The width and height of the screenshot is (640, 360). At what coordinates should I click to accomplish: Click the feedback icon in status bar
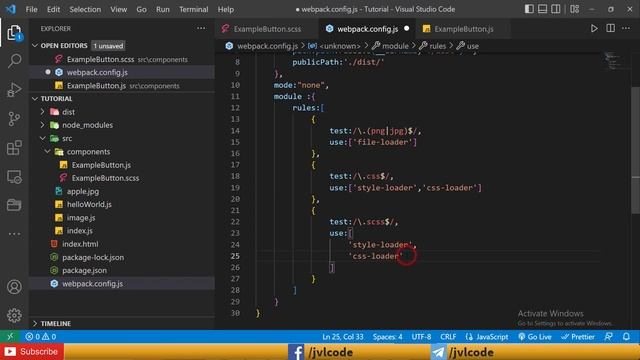pos(608,337)
